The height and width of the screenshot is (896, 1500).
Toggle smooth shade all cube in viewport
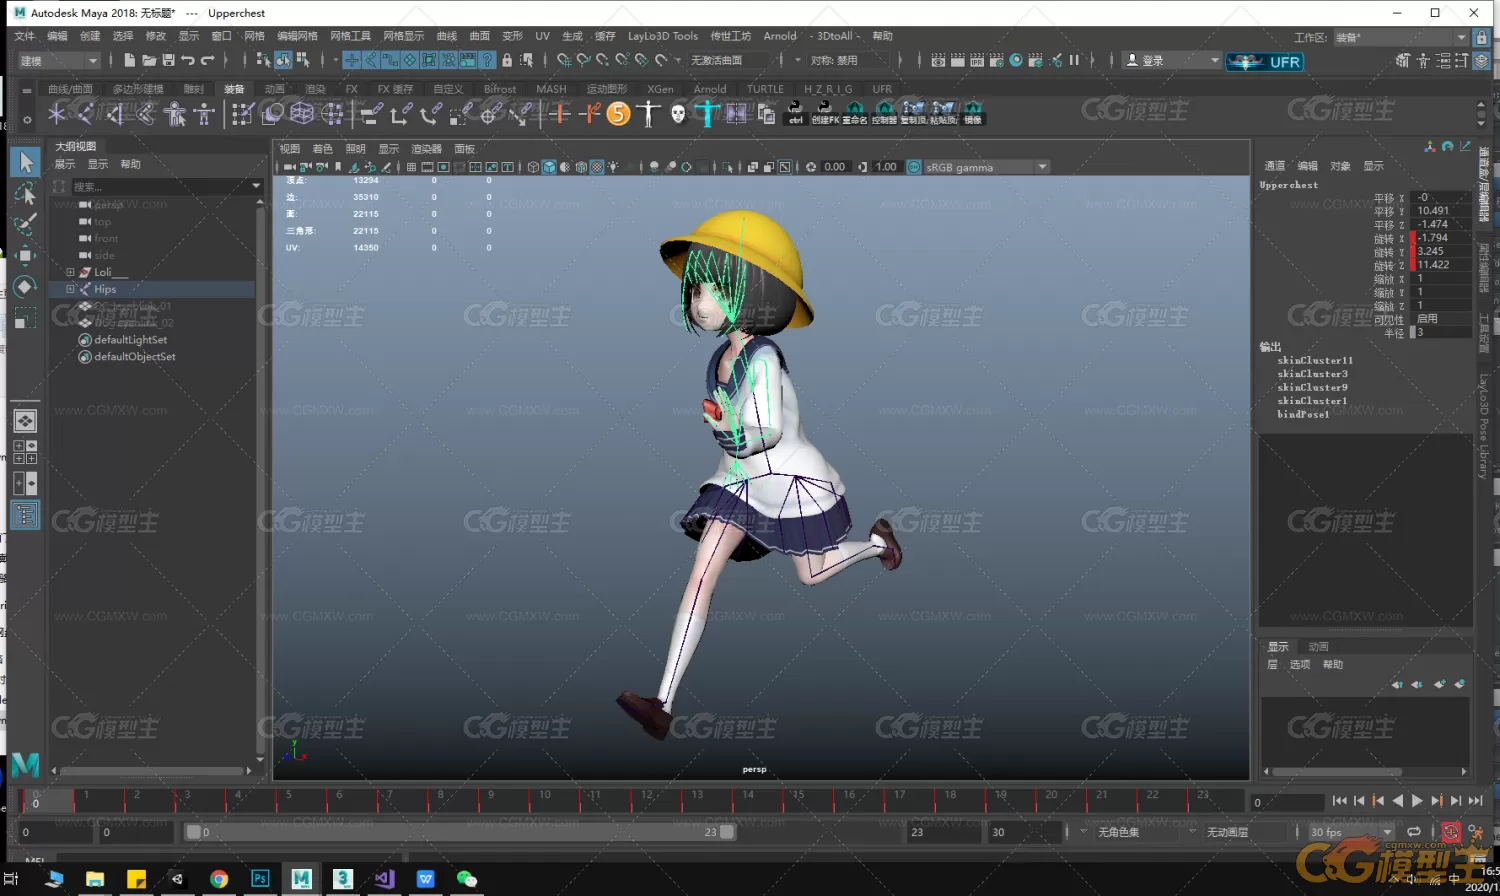coord(549,167)
